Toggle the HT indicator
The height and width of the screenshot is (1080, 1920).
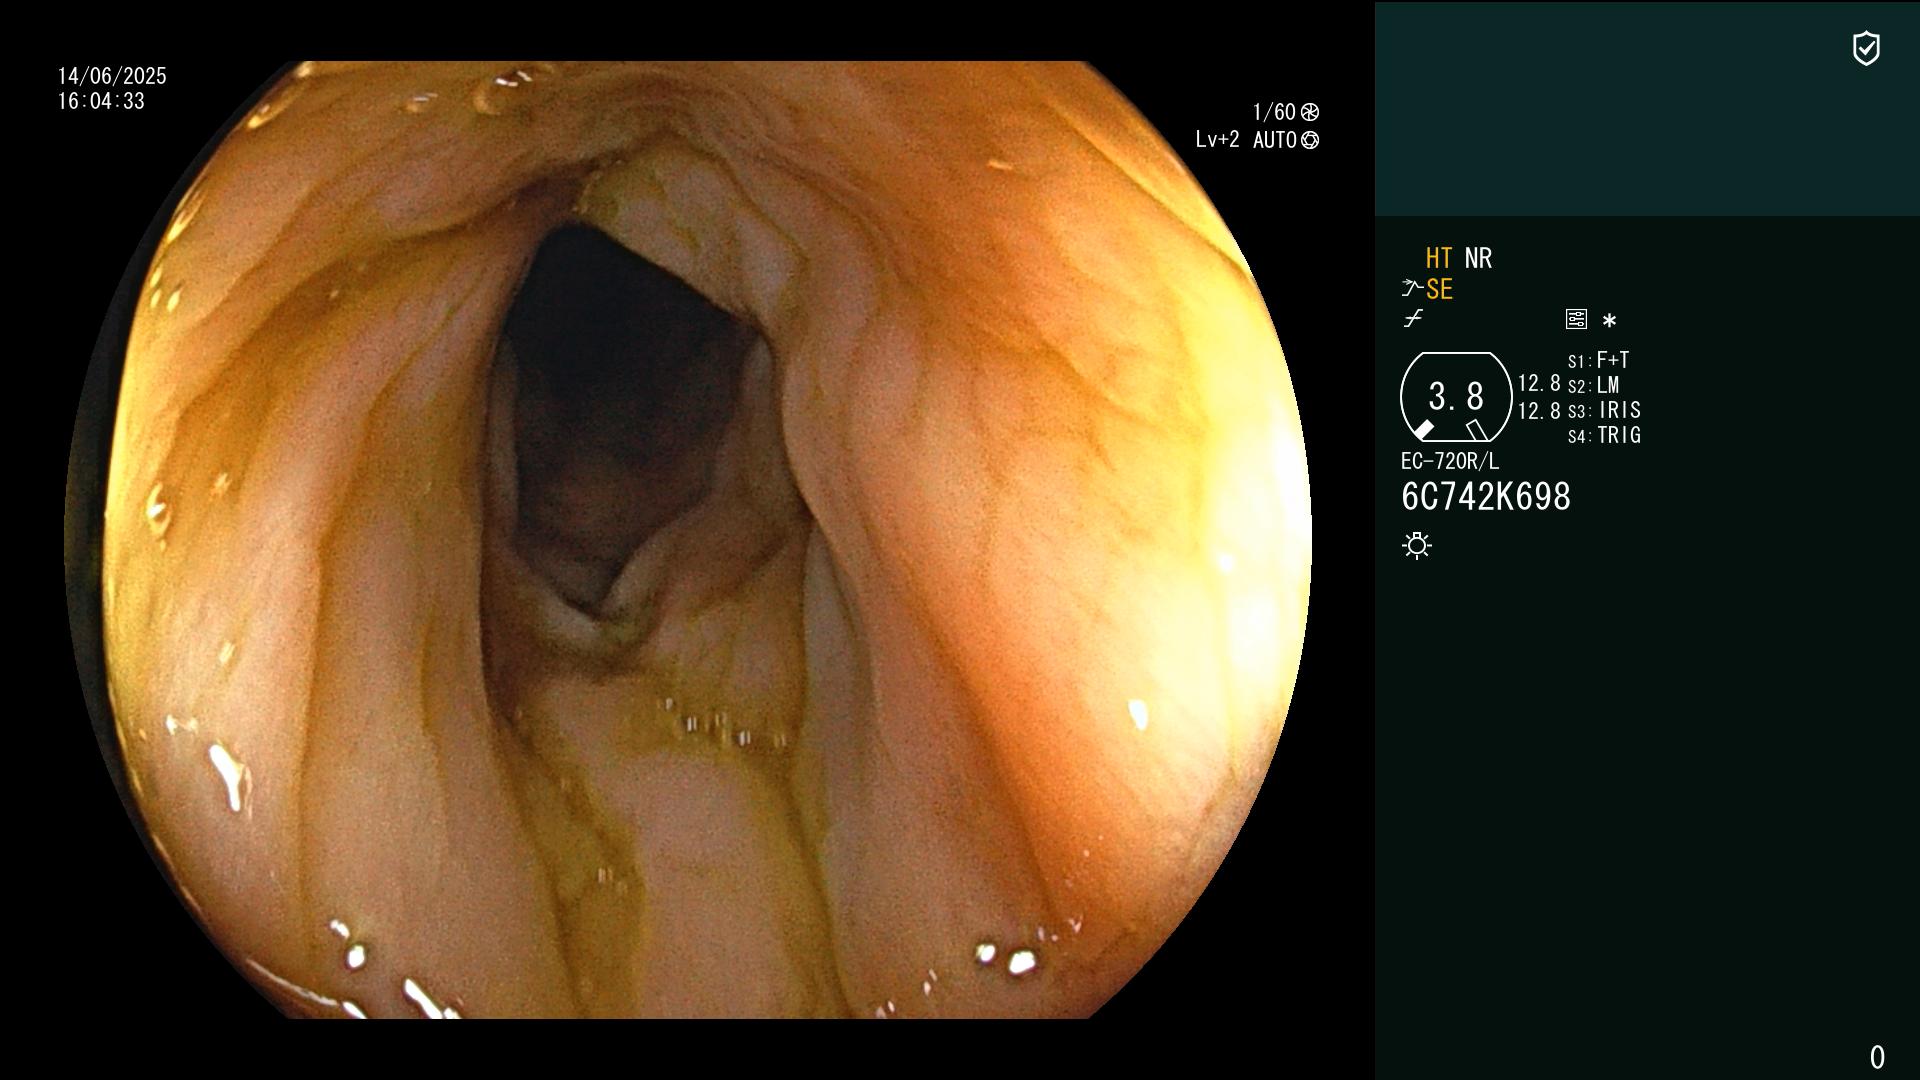pos(1439,258)
